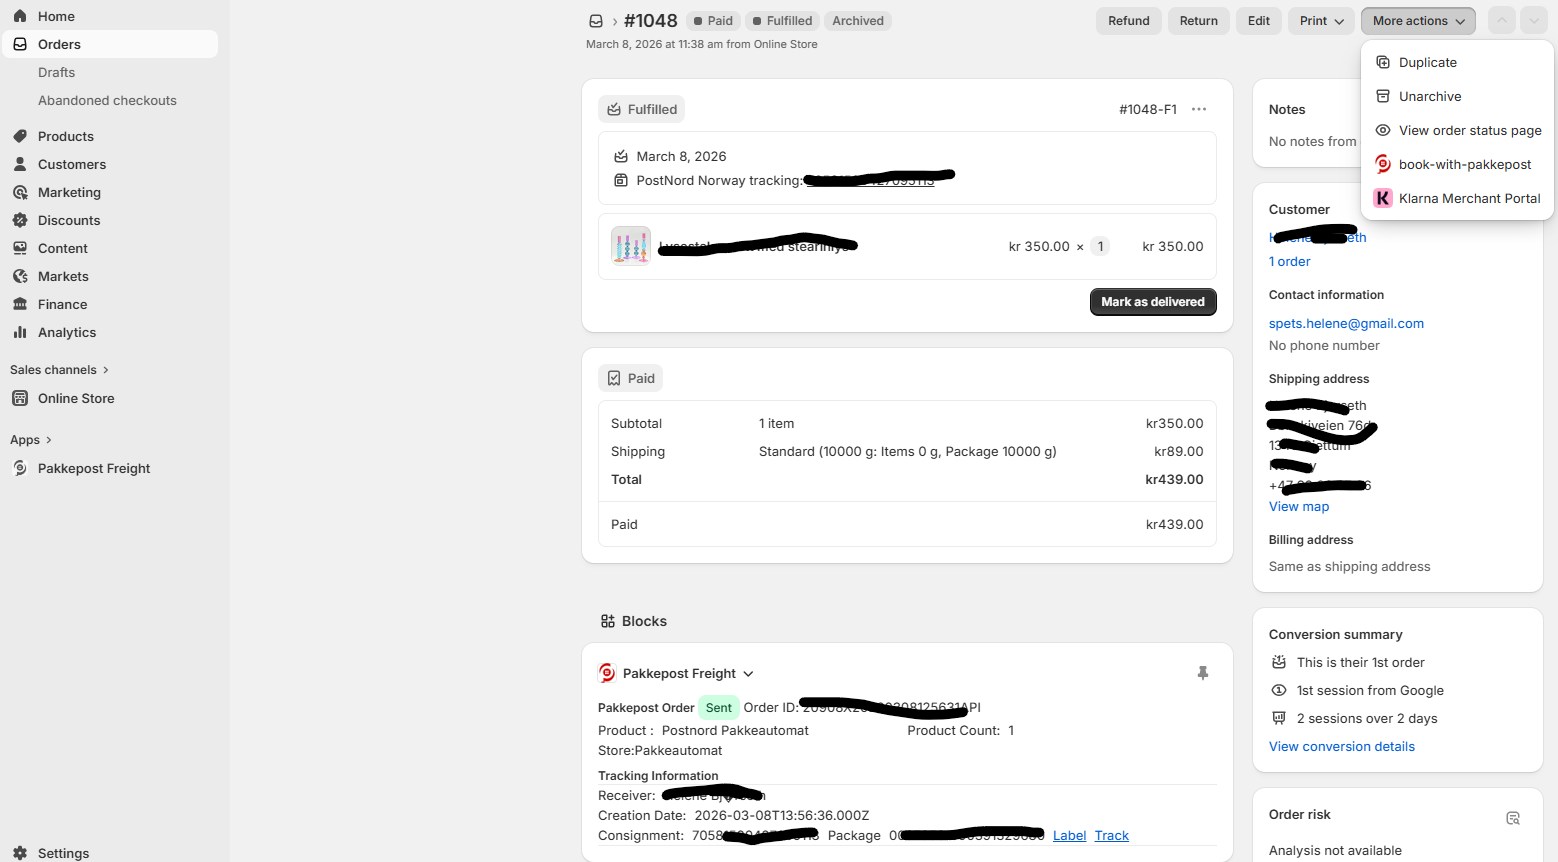Click the Discounts percent icon
1558x862 pixels.
click(x=20, y=220)
